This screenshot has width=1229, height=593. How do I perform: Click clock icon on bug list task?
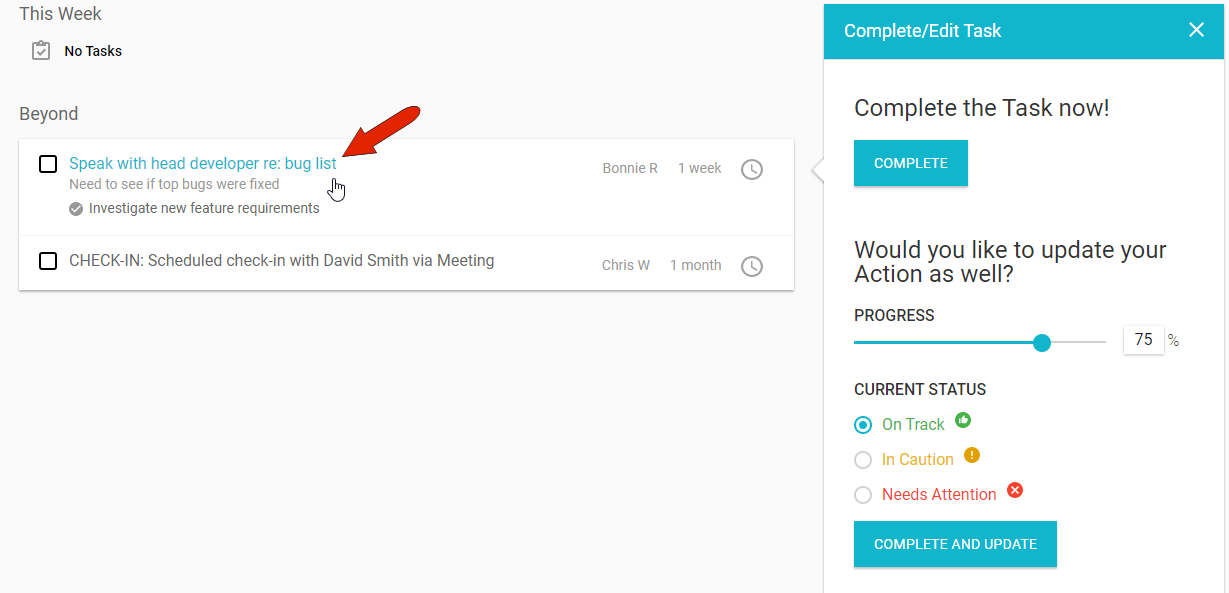(751, 169)
